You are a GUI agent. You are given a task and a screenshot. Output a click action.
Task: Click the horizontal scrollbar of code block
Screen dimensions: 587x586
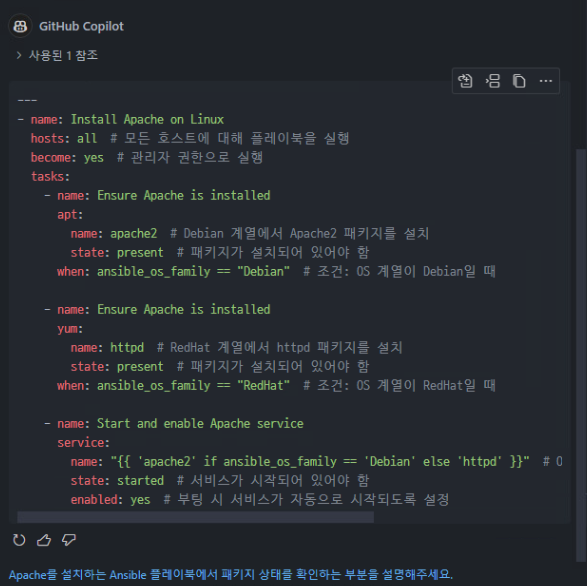[x=195, y=517]
